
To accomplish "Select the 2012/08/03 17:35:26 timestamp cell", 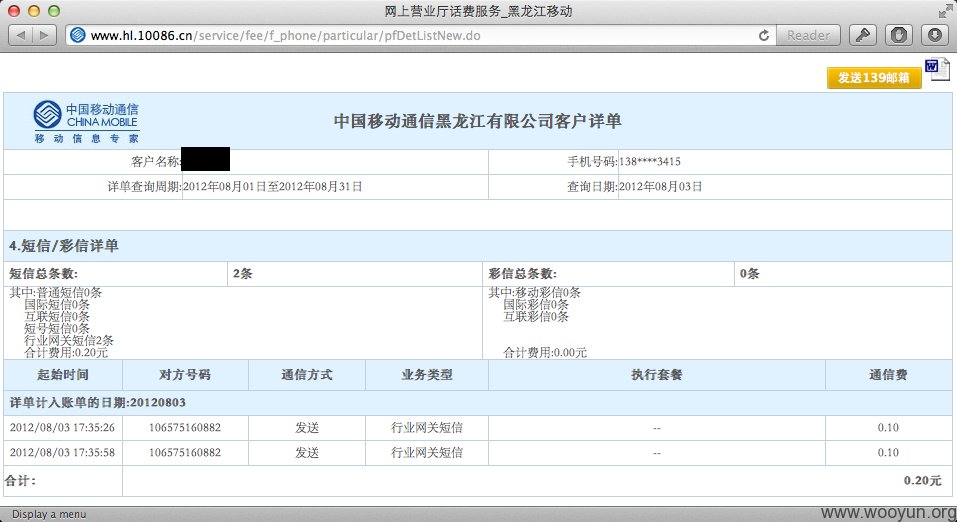I will click(x=62, y=427).
